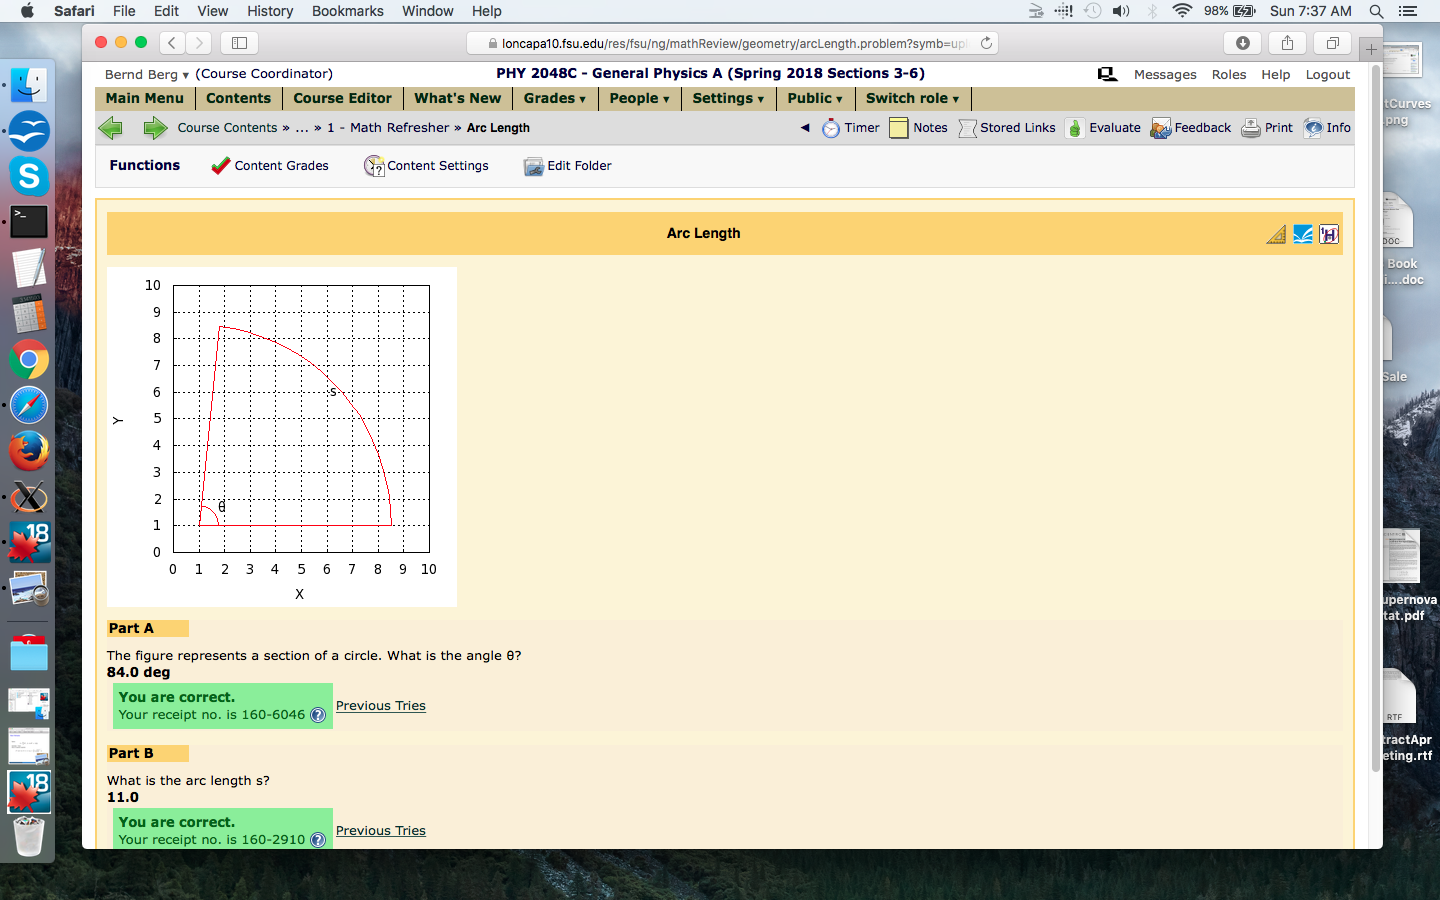1440x900 pixels.
Task: Open Safari's History menu
Action: pos(270,11)
